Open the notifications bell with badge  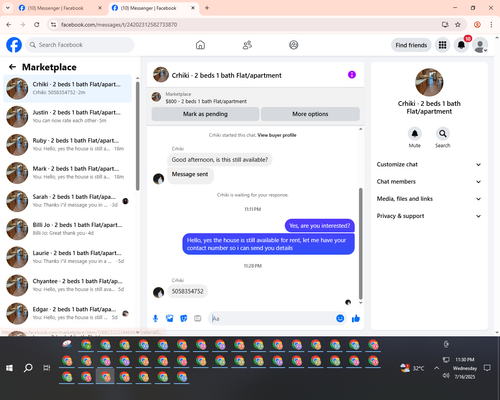point(461,45)
